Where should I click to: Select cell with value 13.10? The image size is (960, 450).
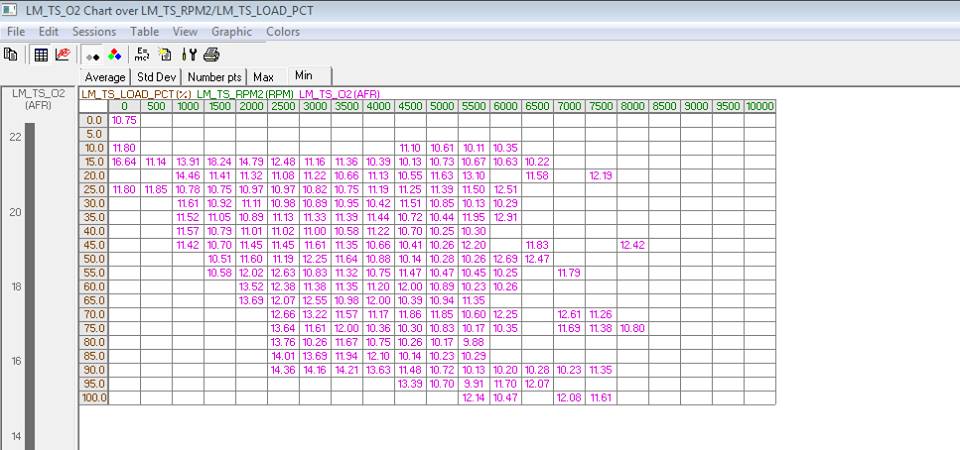tap(474, 176)
